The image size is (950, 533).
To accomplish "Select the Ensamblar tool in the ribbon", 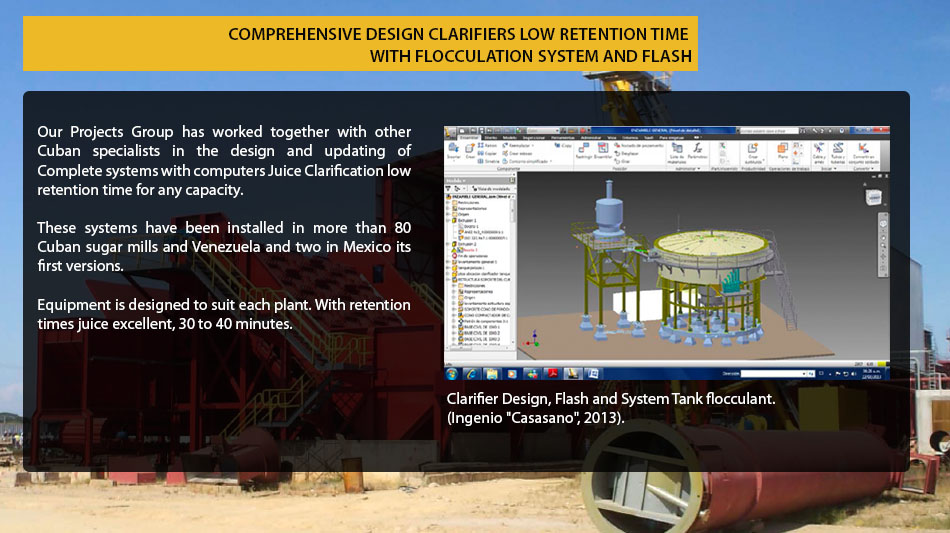I will [x=604, y=151].
